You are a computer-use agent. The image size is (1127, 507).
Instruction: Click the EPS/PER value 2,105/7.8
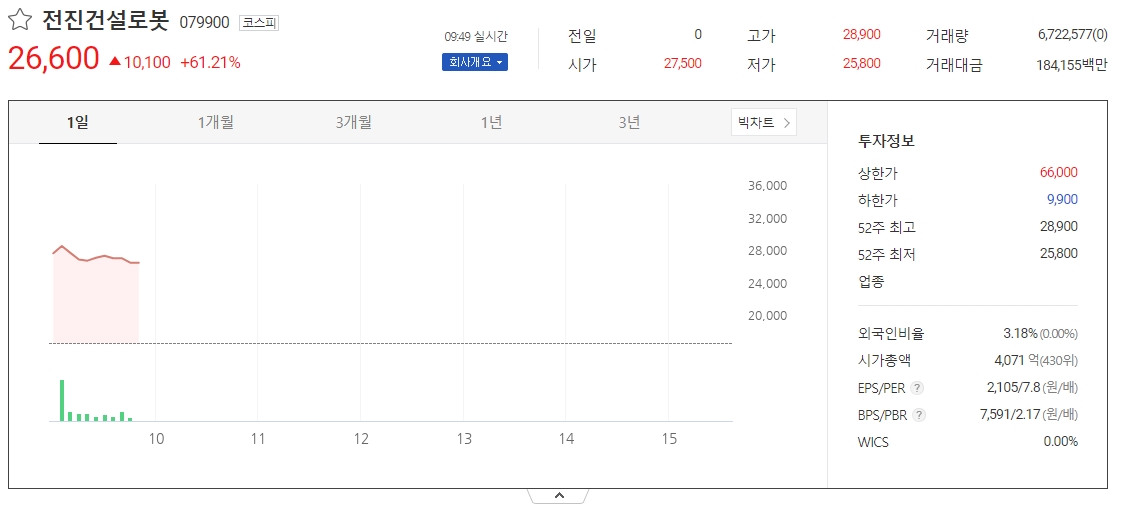pos(1013,388)
